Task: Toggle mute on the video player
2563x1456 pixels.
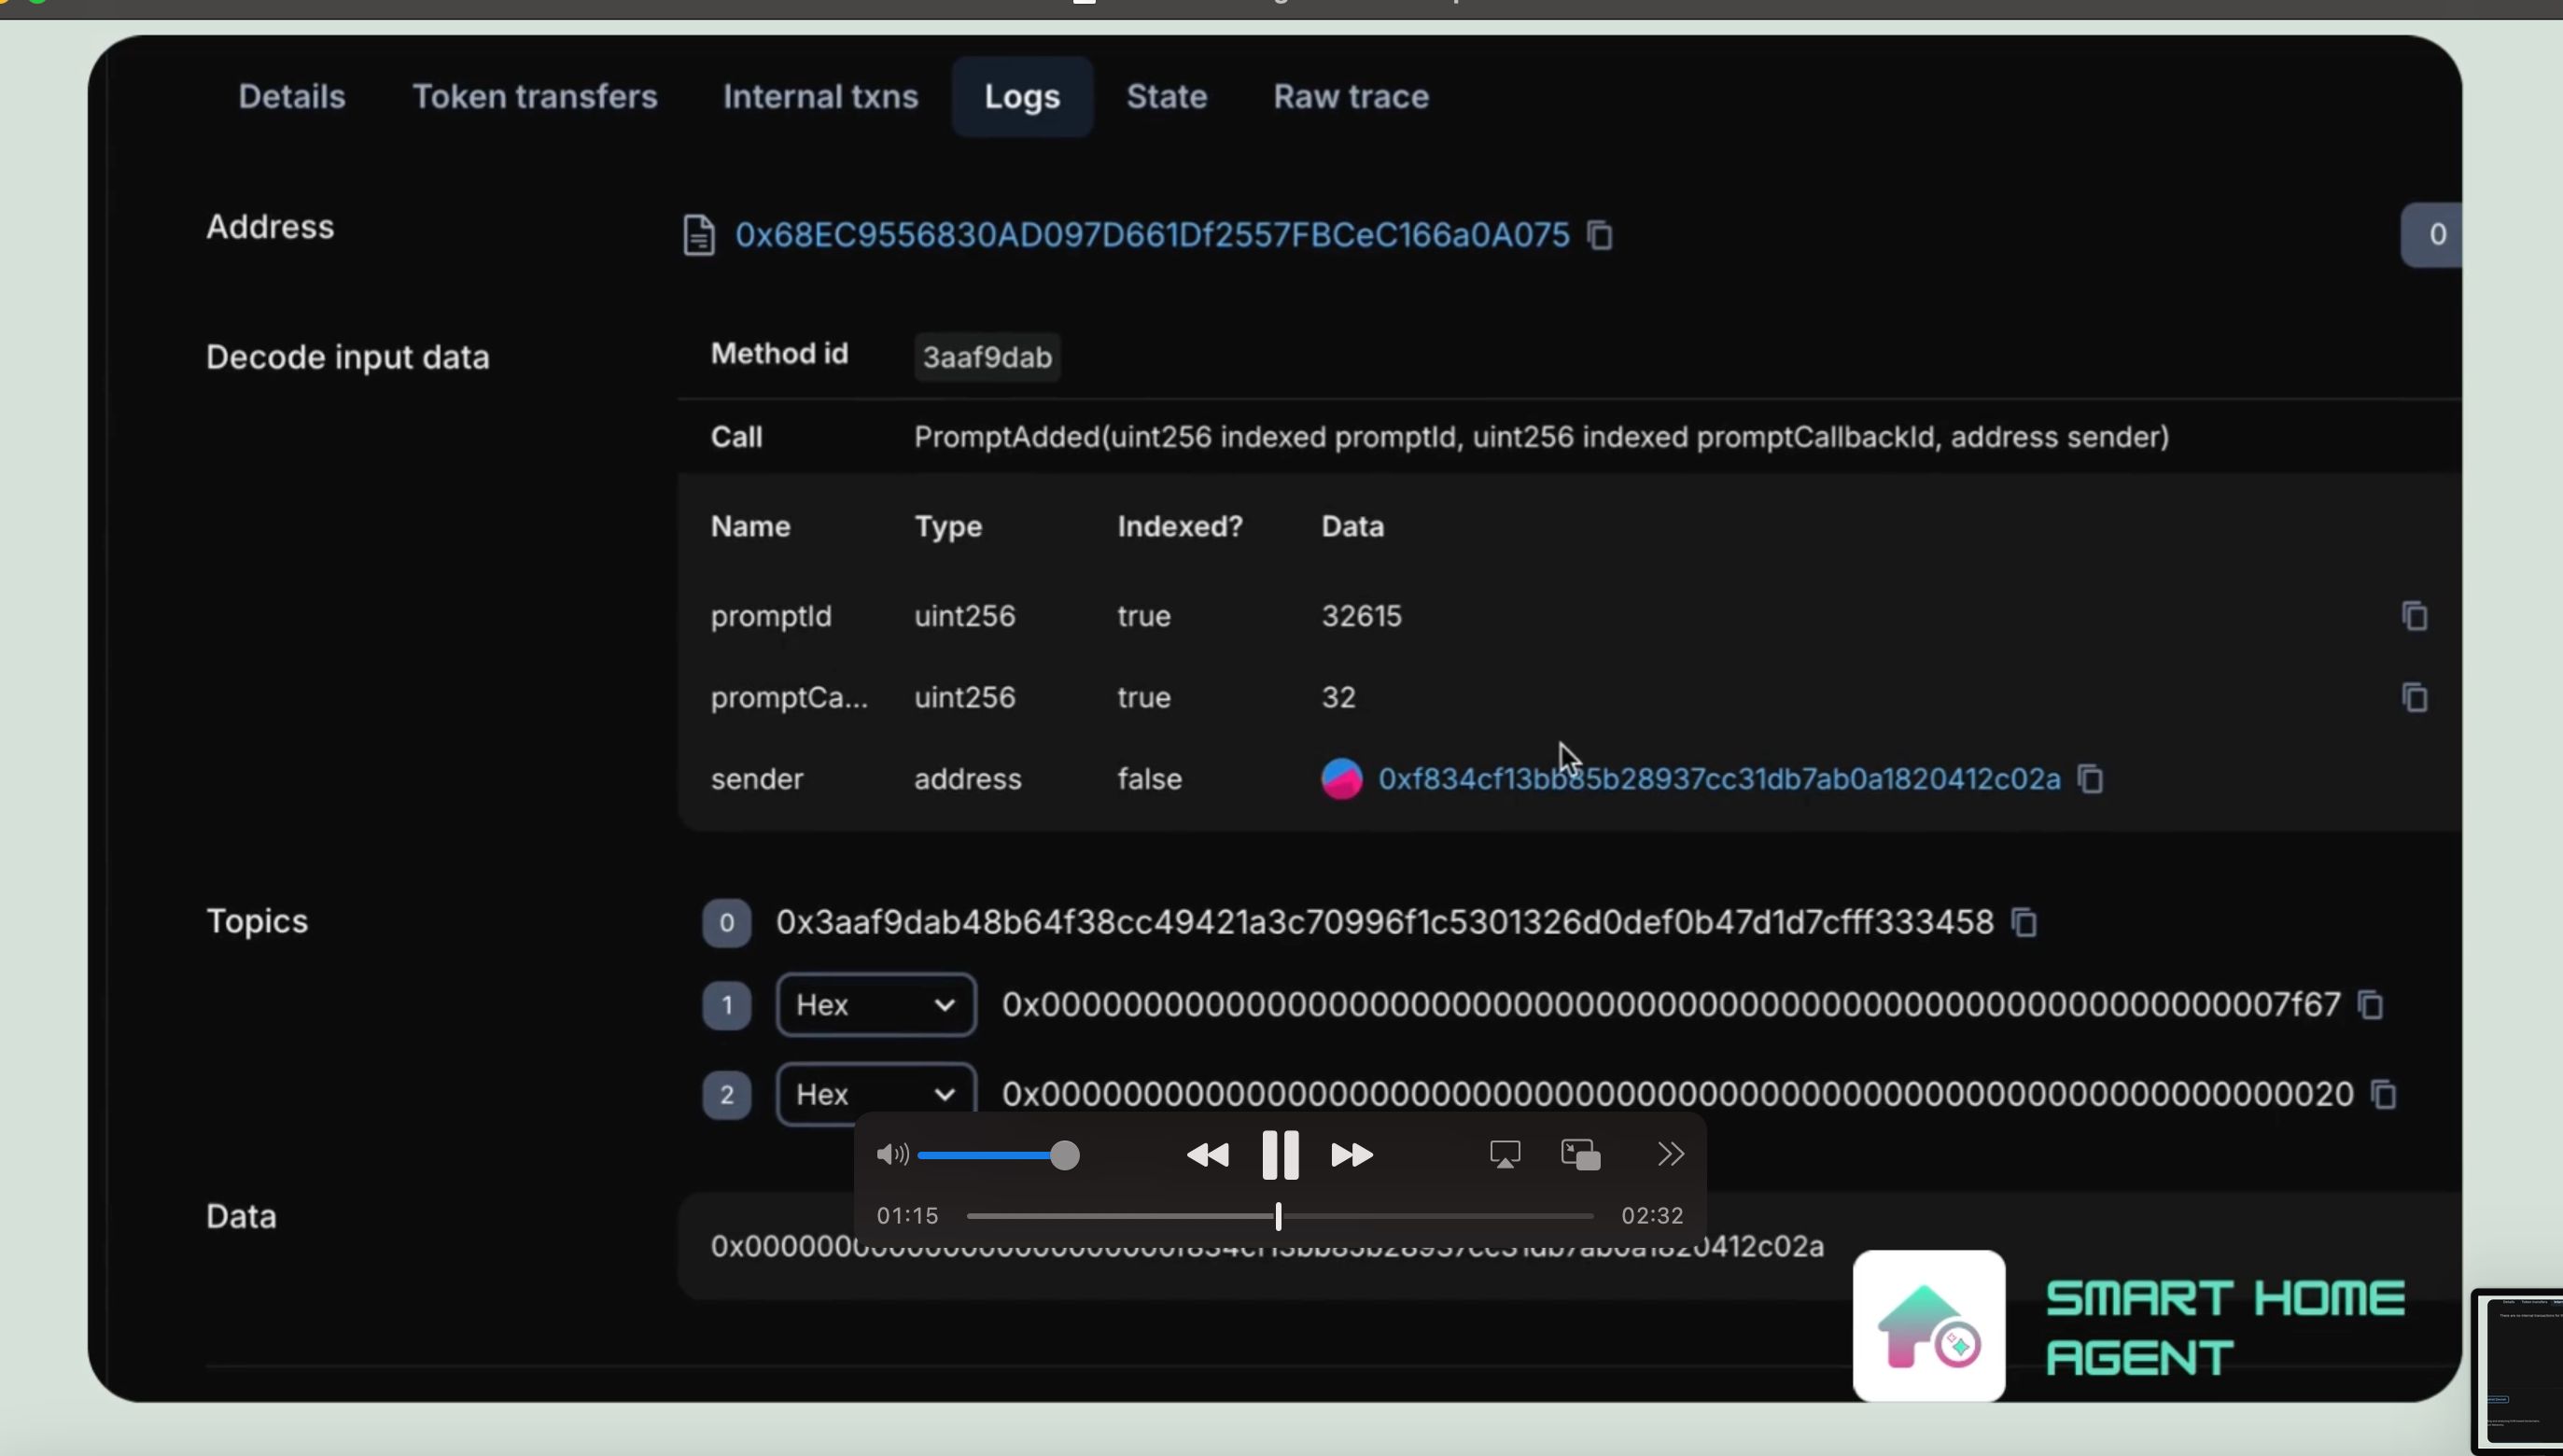Action: 892,1155
